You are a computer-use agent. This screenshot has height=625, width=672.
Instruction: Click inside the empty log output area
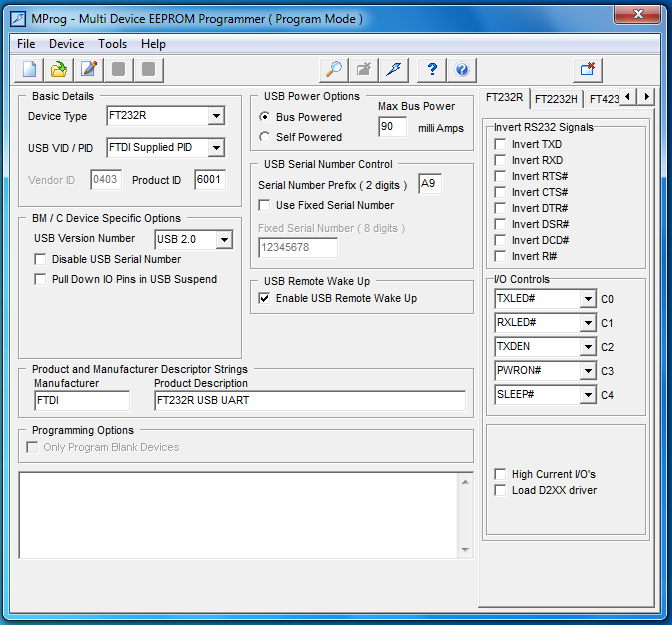(238, 515)
